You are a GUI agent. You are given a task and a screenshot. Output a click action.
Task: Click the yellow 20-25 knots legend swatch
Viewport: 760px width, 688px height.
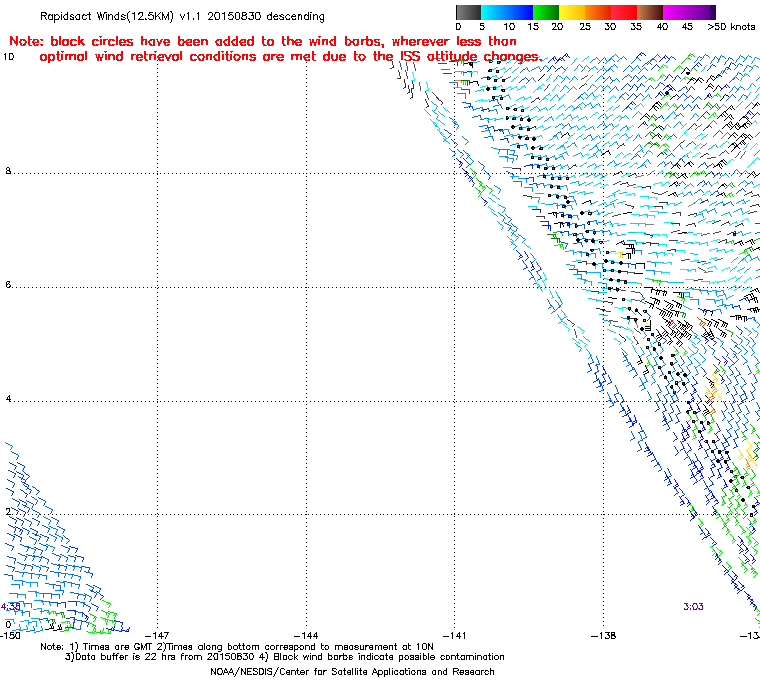[572, 12]
